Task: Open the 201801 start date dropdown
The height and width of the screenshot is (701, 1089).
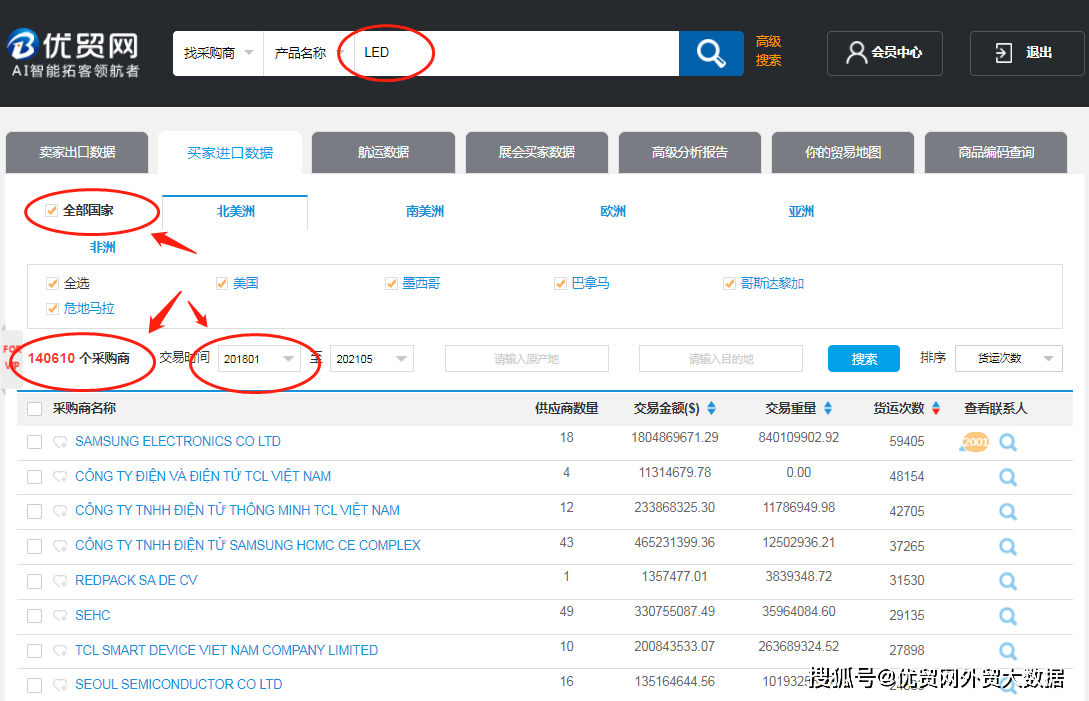Action: [x=288, y=359]
